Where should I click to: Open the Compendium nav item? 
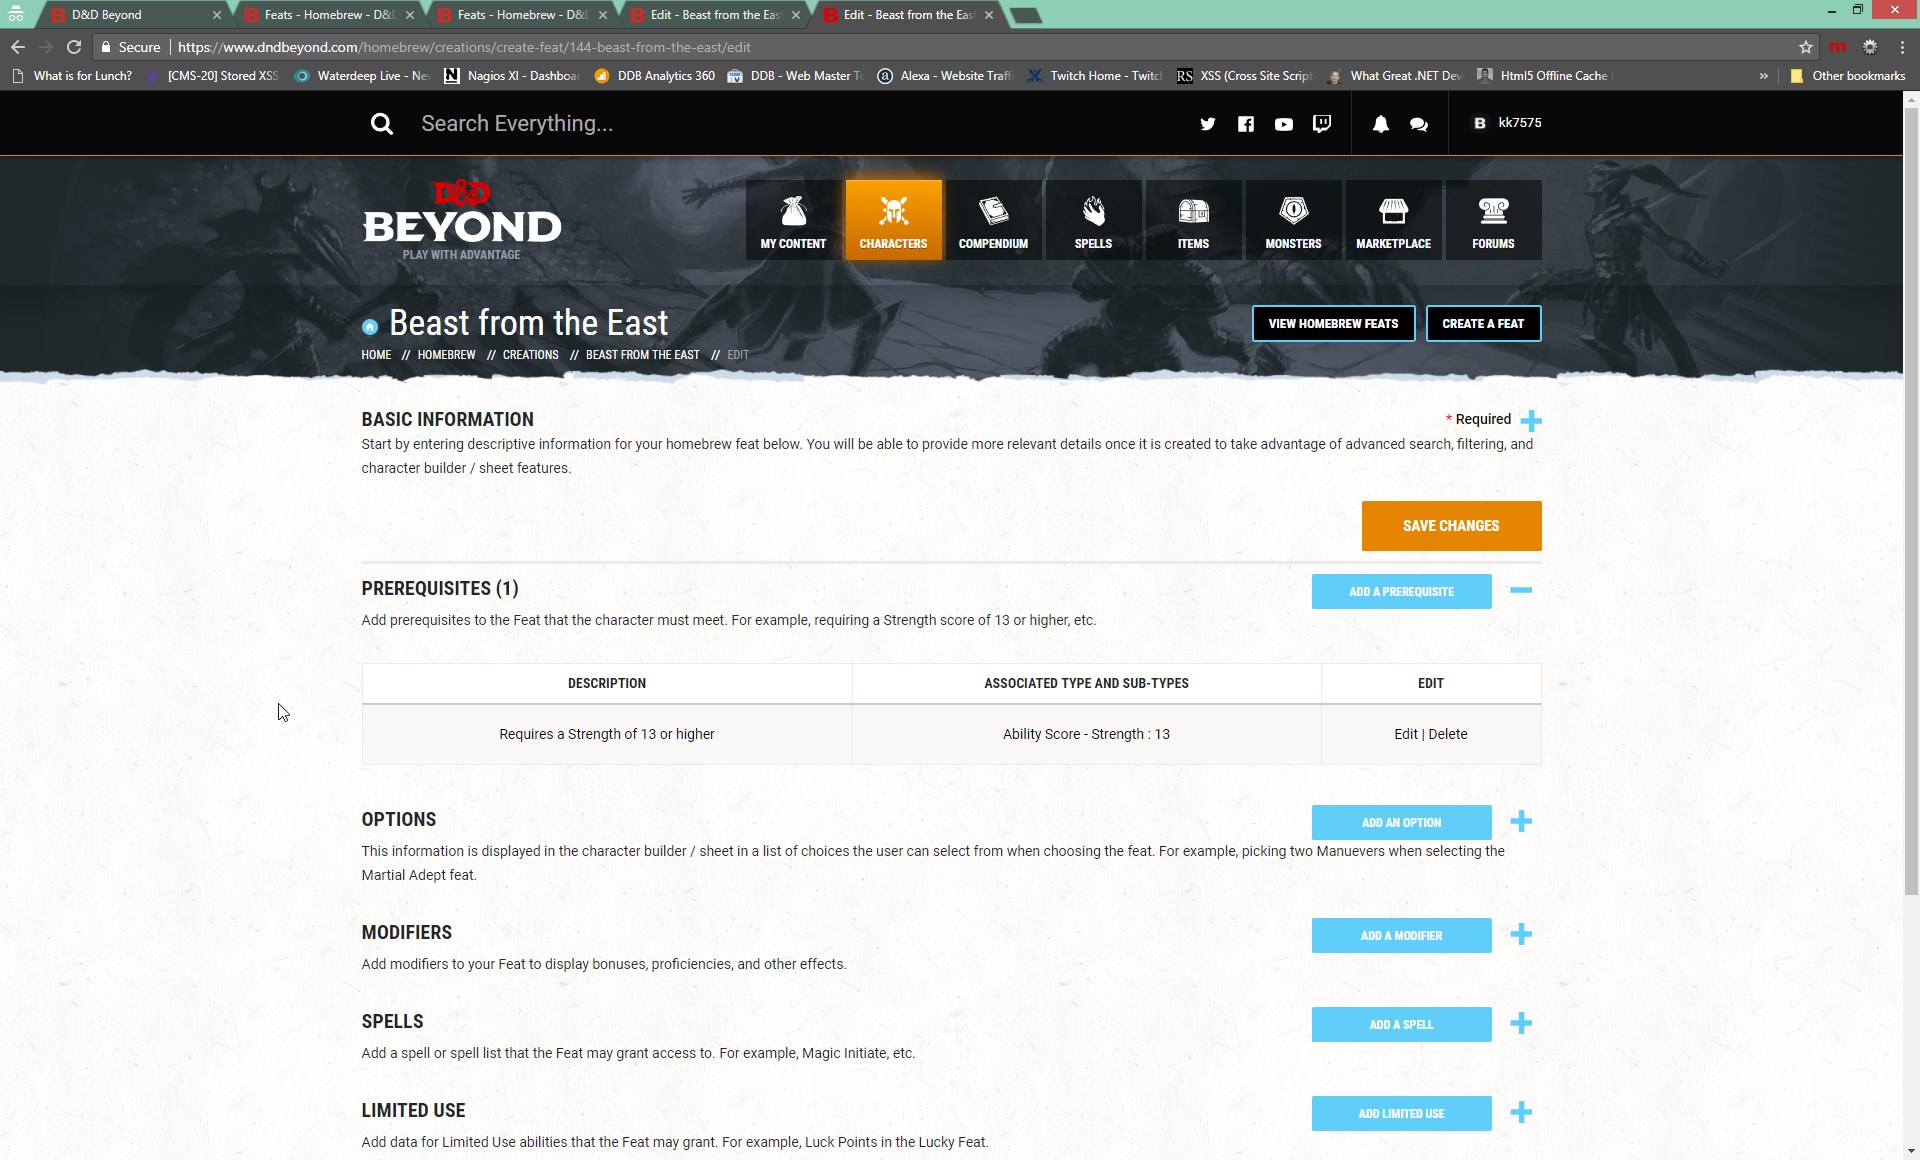click(x=993, y=220)
